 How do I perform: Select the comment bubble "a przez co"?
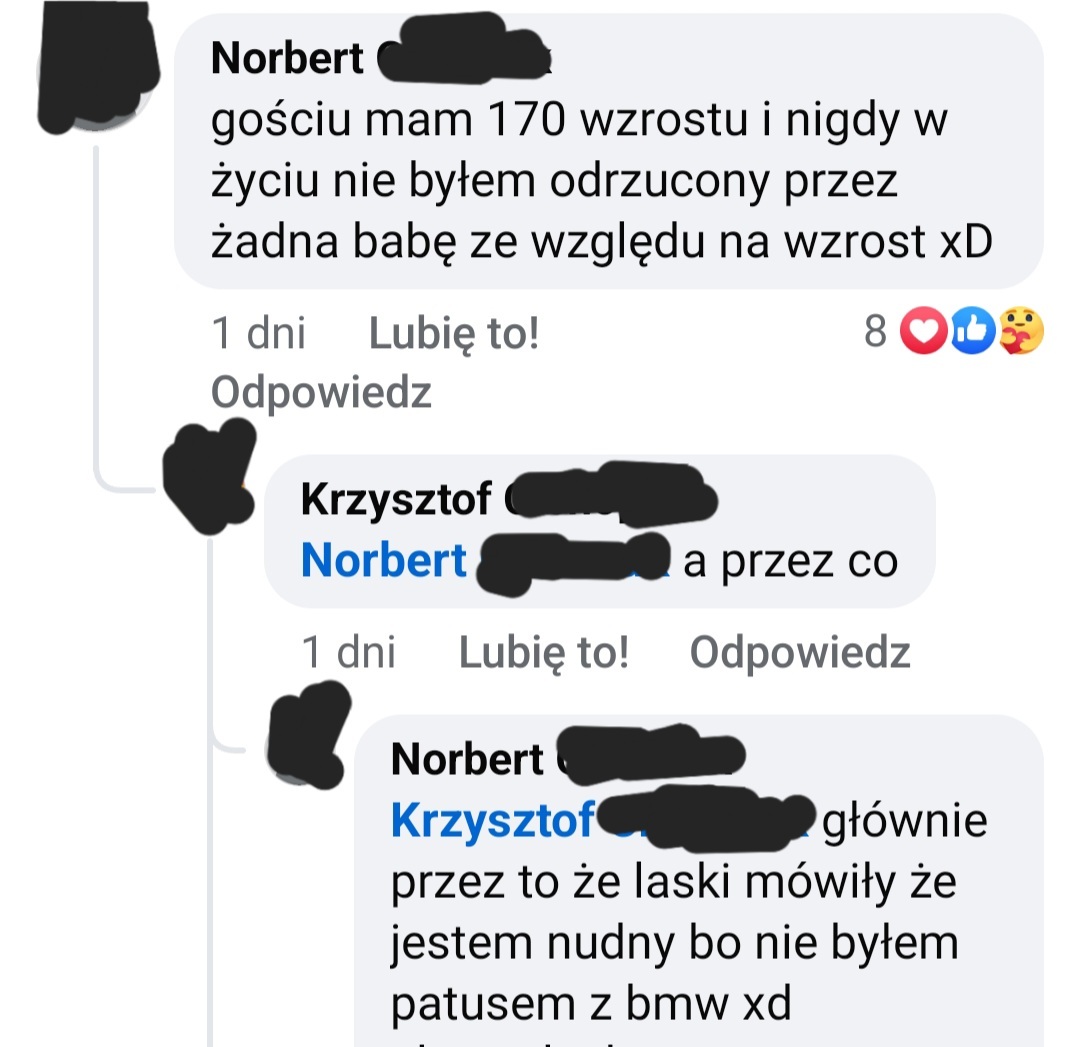coord(599,531)
